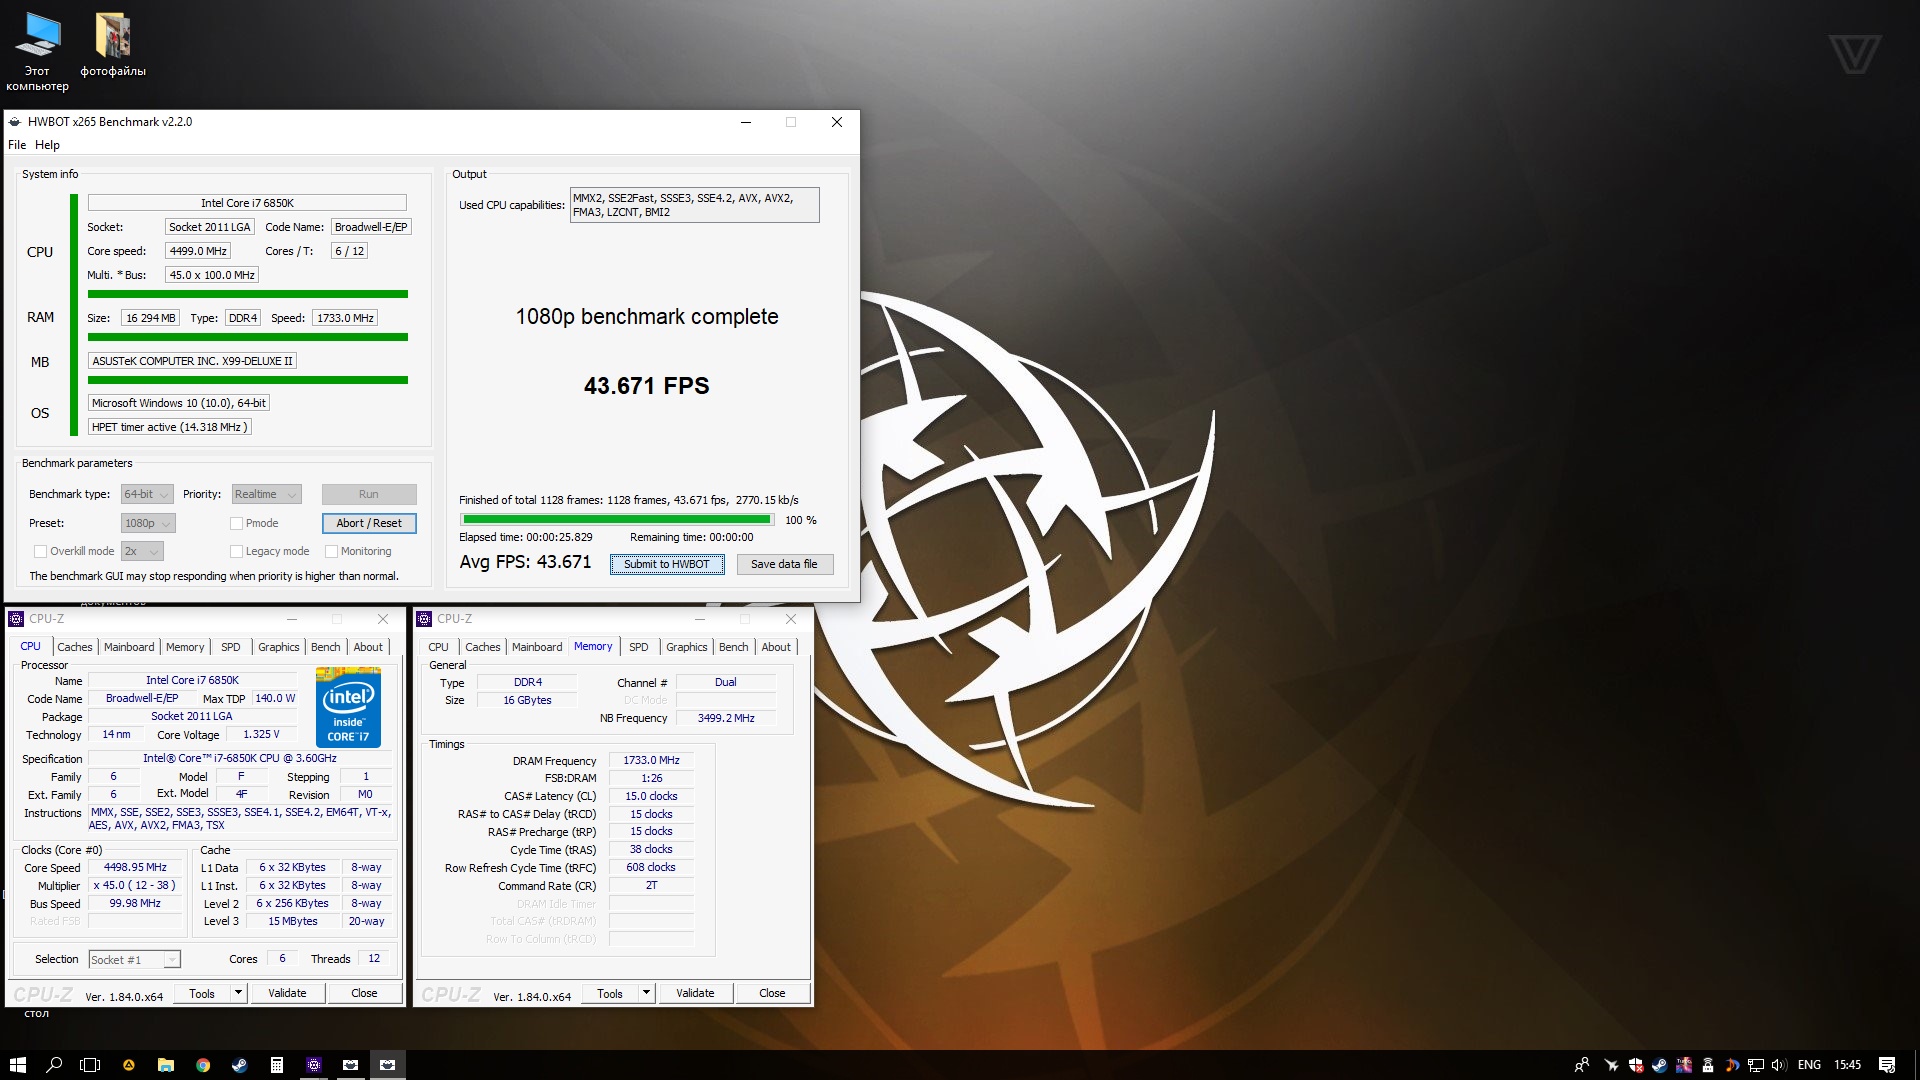1920x1080 pixels.
Task: Click Validate in left CPU-Z window
Action: coord(287,993)
